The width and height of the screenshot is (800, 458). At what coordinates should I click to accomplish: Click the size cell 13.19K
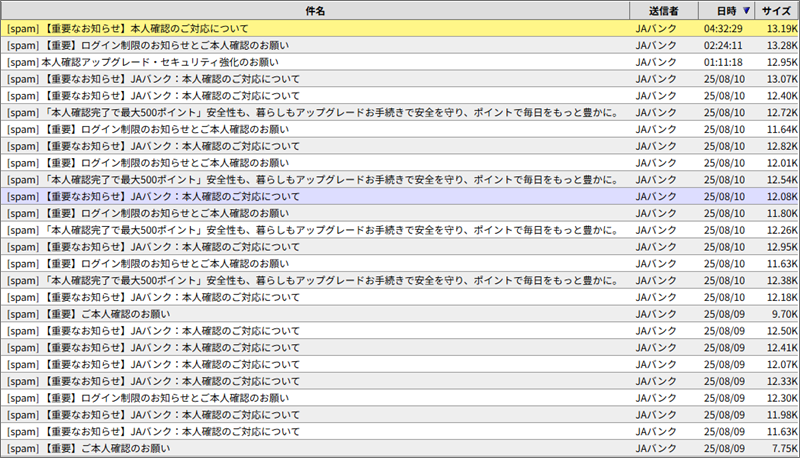(x=782, y=29)
